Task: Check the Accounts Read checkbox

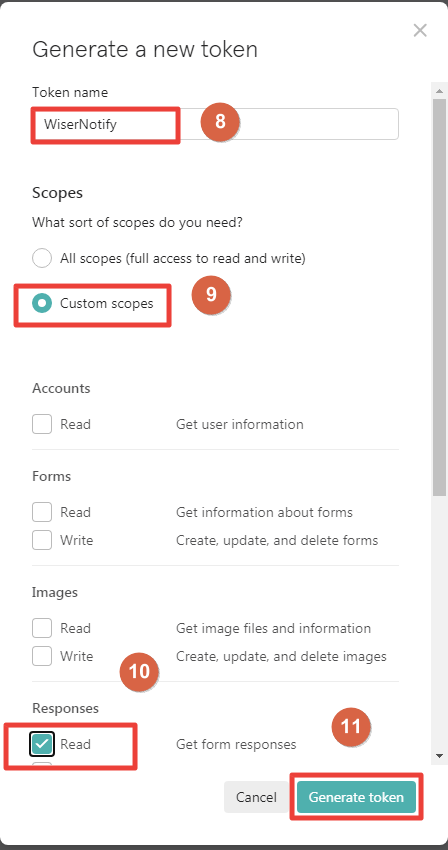Action: [42, 424]
